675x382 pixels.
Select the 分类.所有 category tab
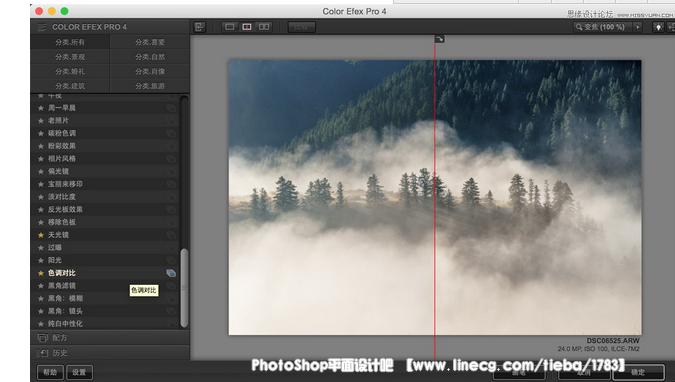click(70, 42)
